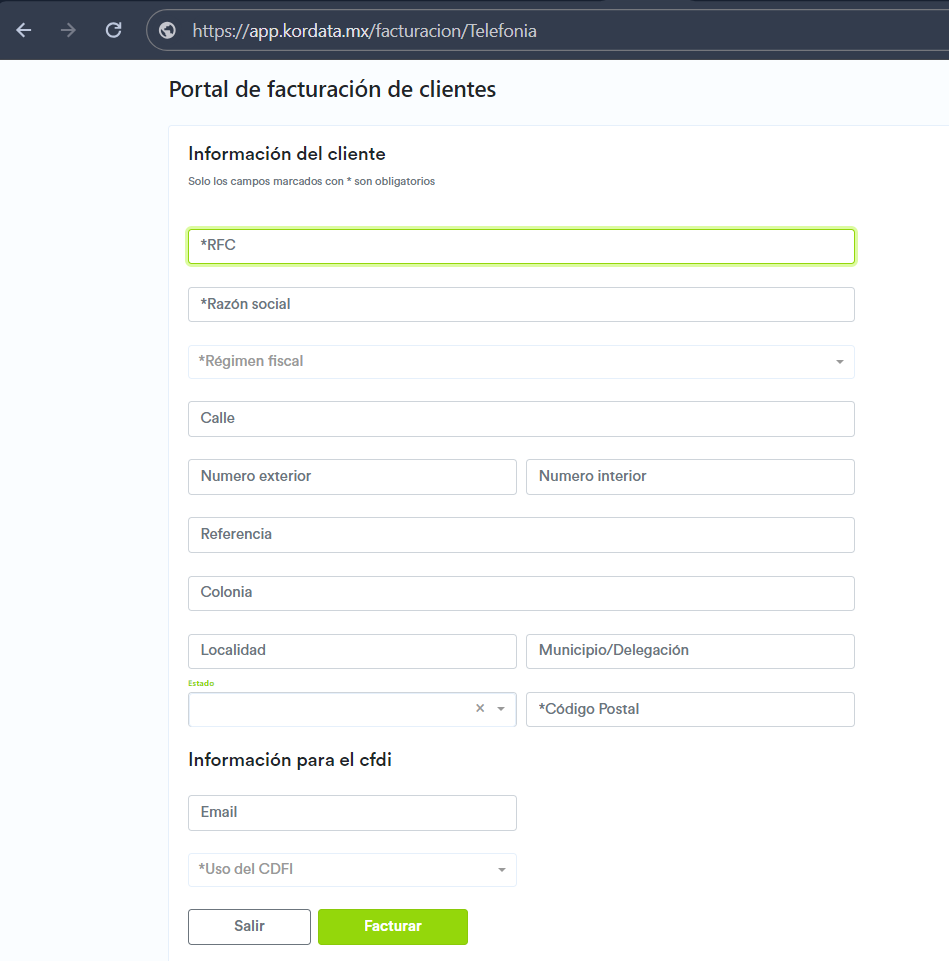Focus the RFC input field
Screen dimensions: 949x961
click(521, 246)
